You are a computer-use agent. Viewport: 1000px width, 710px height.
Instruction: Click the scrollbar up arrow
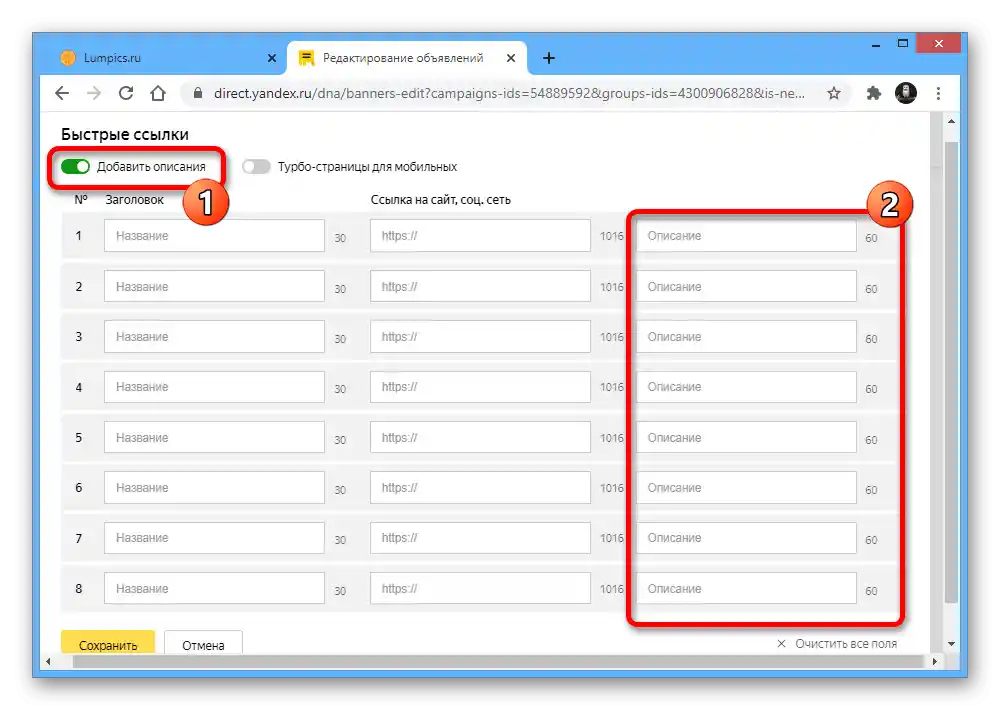click(x=951, y=121)
